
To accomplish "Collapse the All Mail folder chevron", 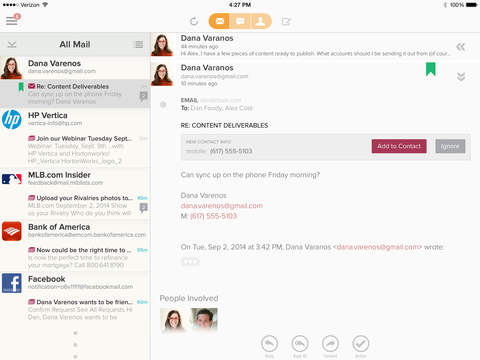I will pyautogui.click(x=12, y=44).
